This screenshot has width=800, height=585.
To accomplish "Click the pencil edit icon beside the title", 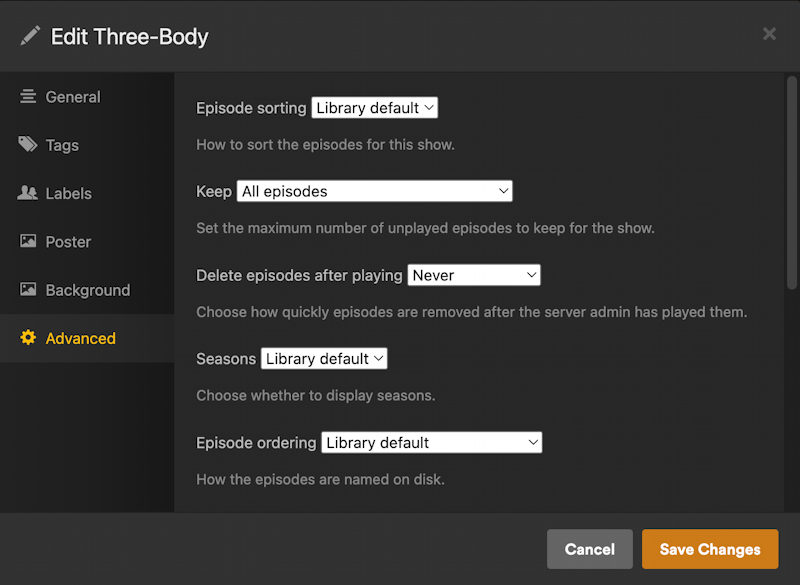I will point(30,36).
